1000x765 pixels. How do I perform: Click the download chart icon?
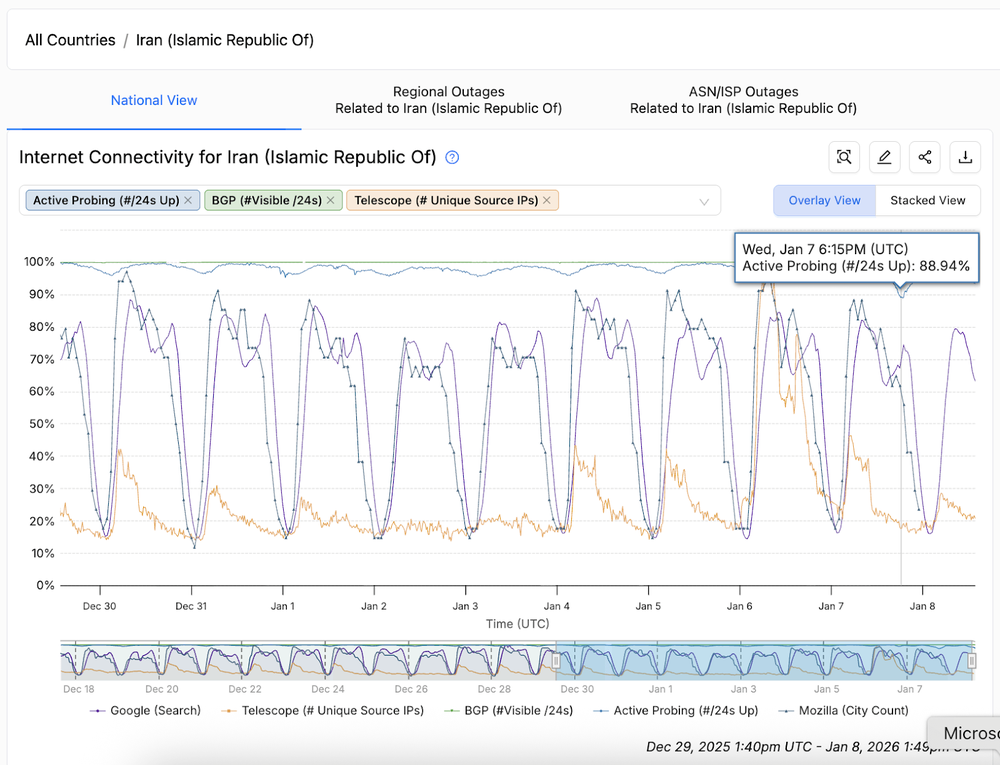click(965, 157)
